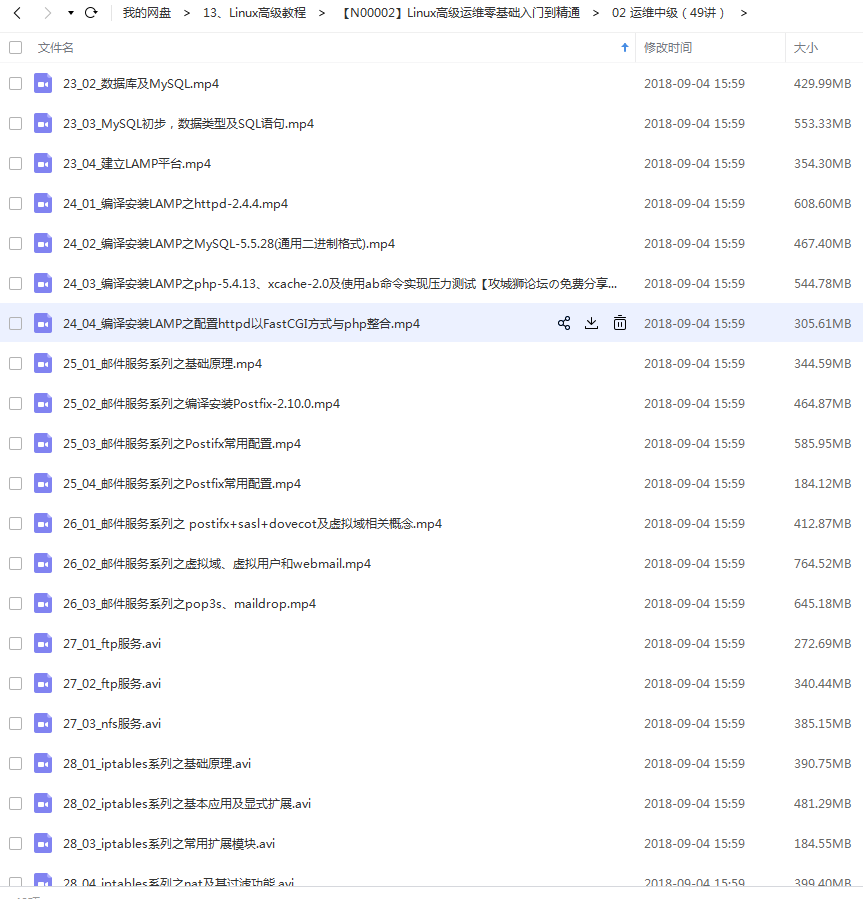Click size 764.52MB of 26_02 file

(x=822, y=564)
